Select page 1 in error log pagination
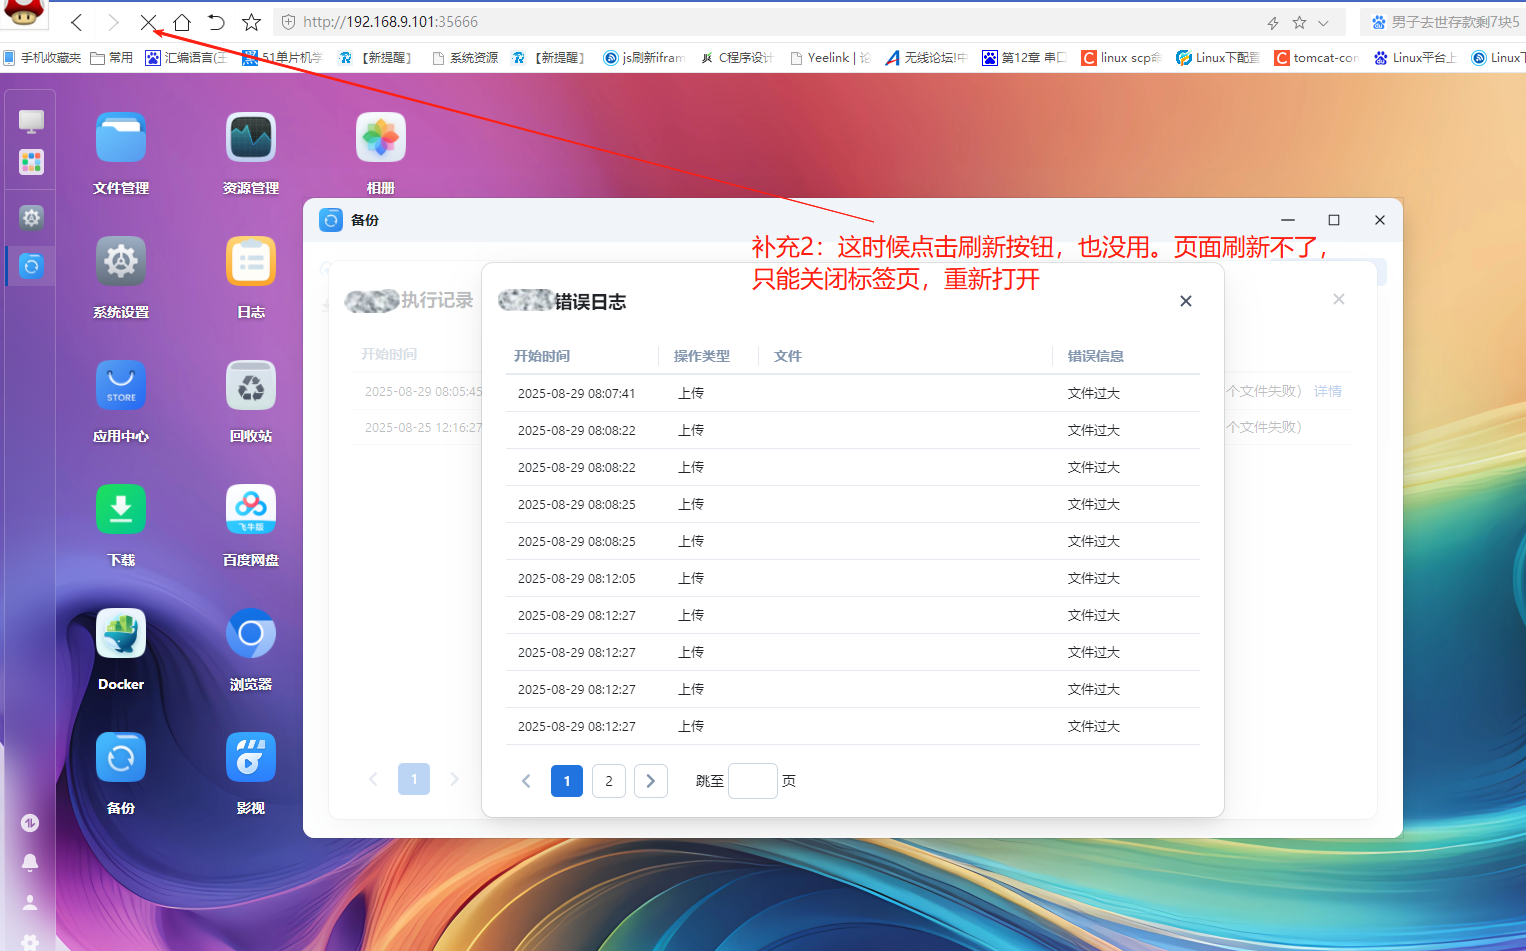This screenshot has width=1526, height=951. coord(567,781)
